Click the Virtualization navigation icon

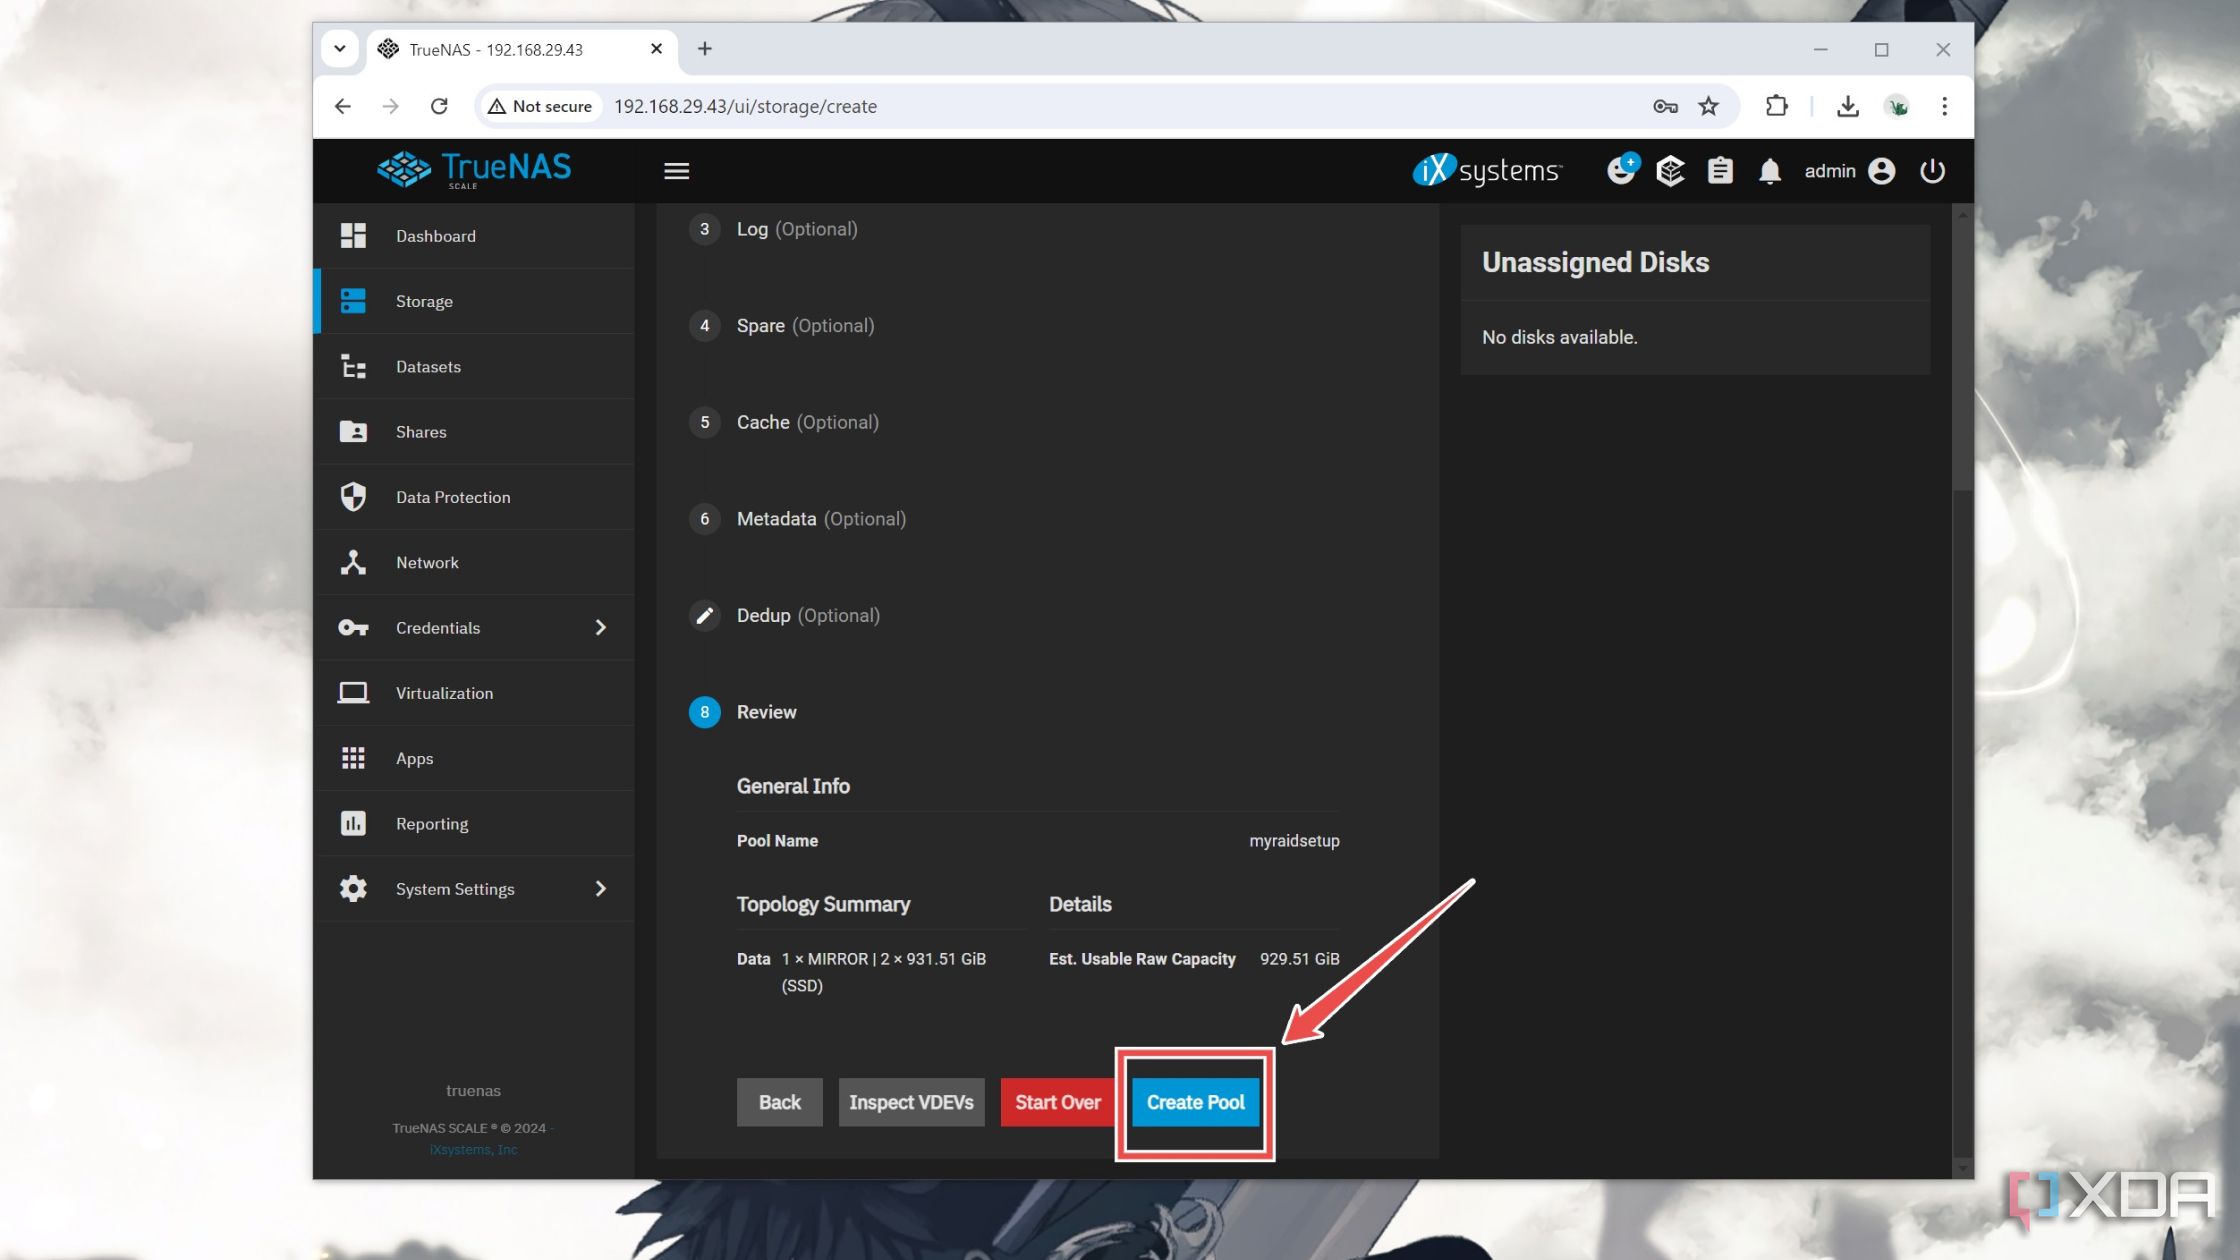(352, 691)
